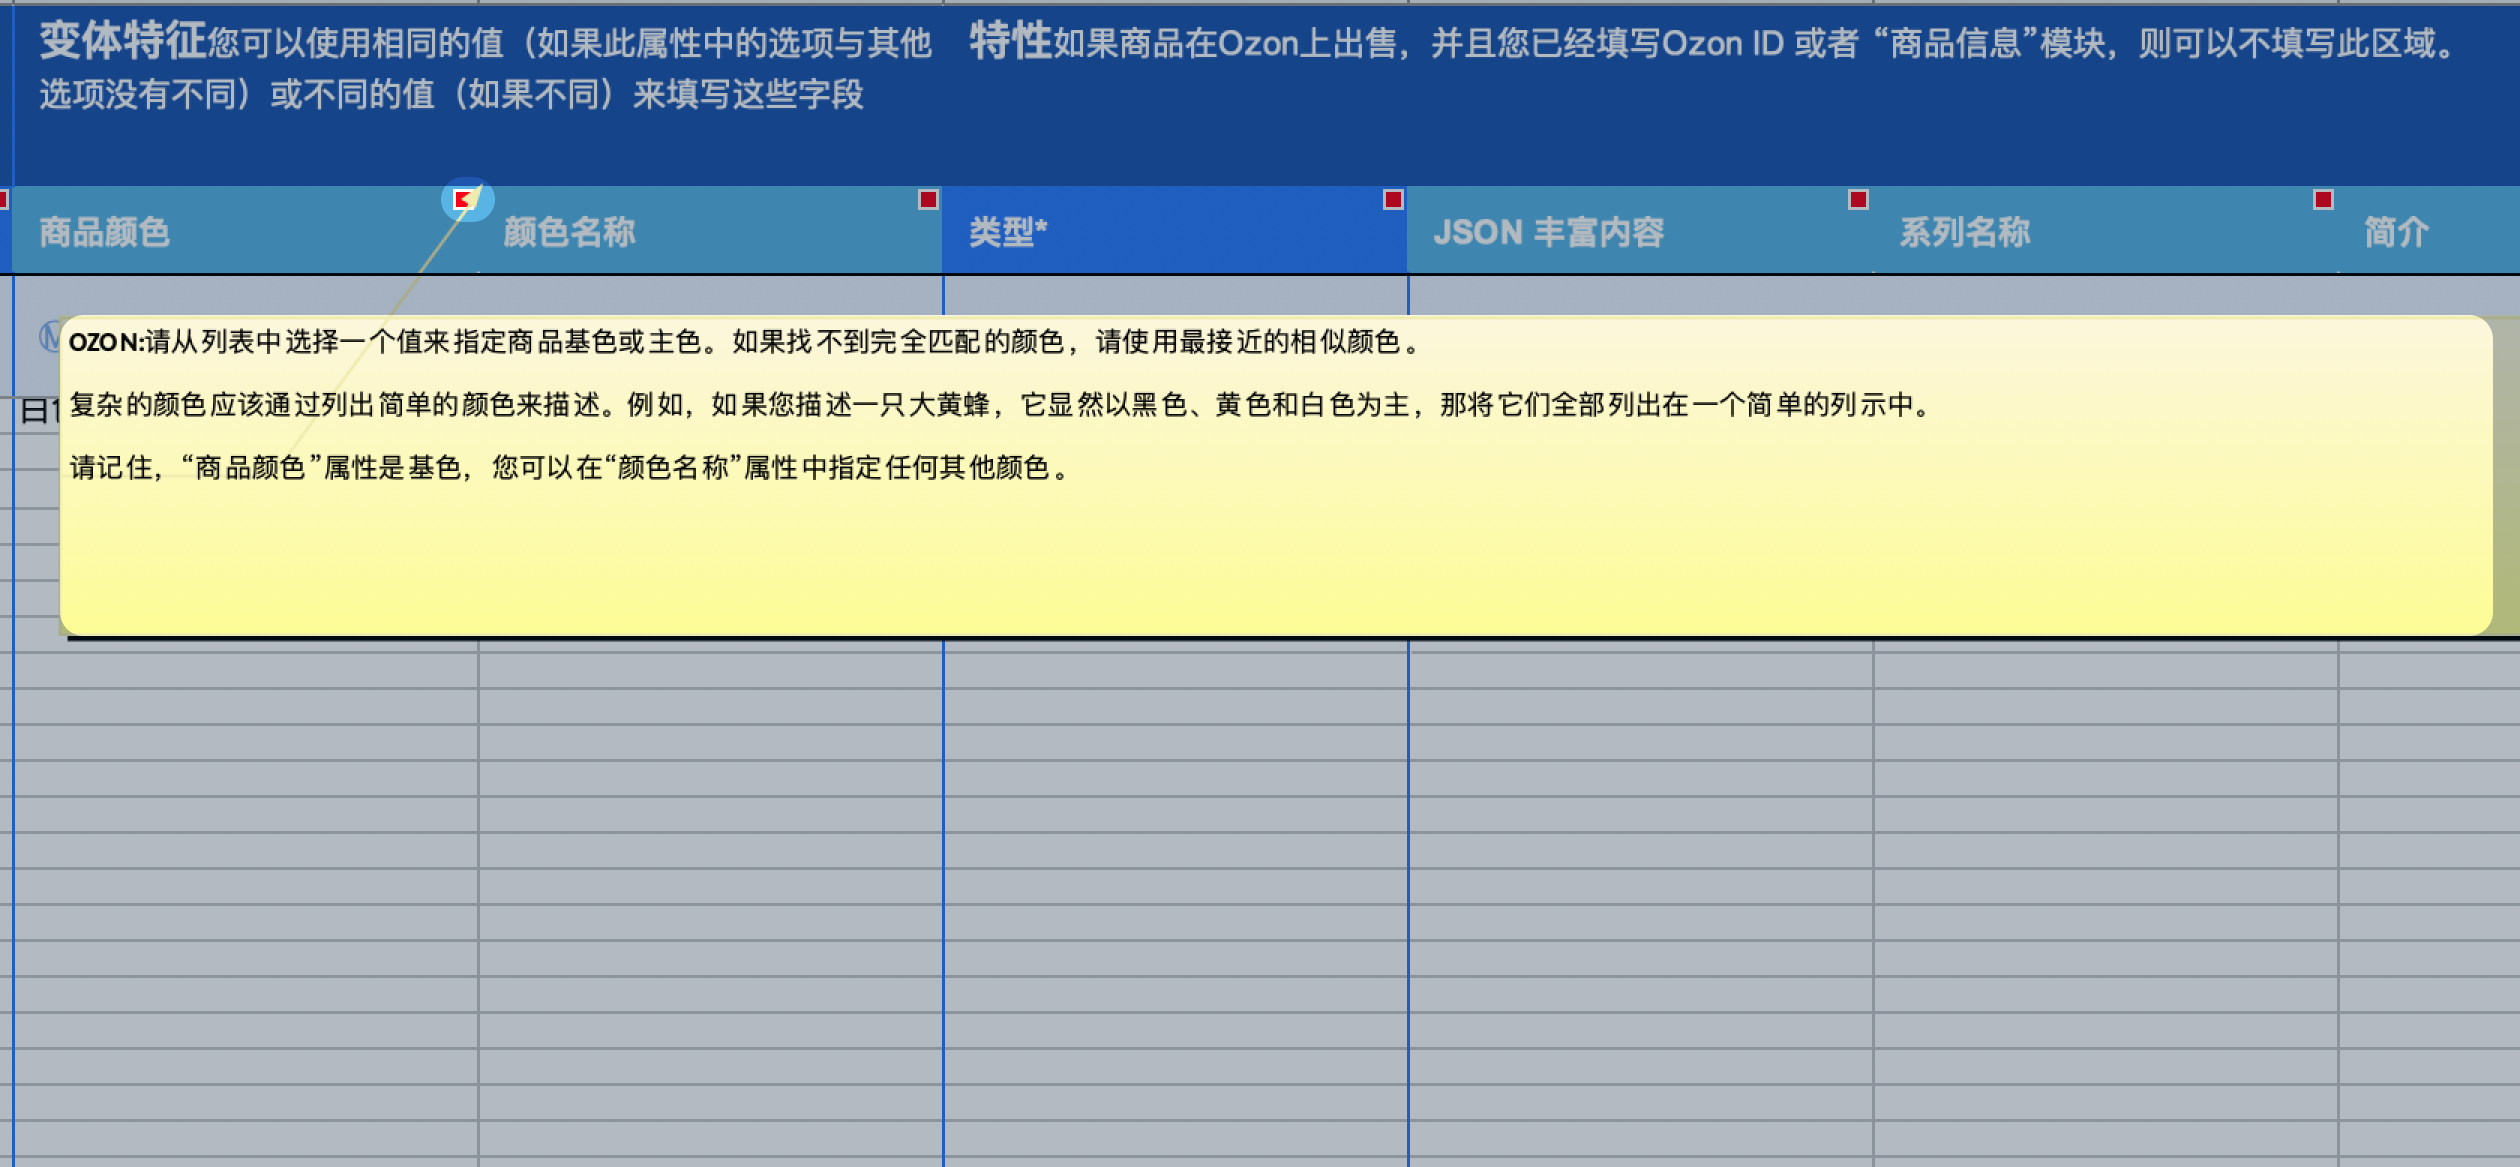Select the 颜色名称 column header
Screen dimensions: 2520x1167
point(710,231)
